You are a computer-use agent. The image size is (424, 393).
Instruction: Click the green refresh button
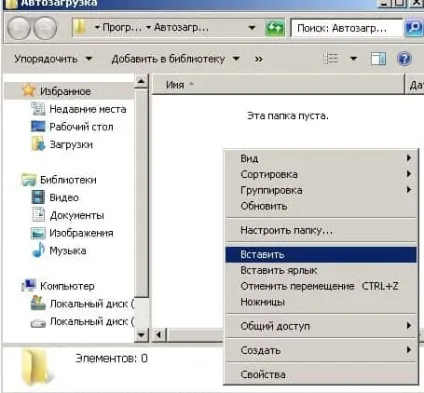(275, 28)
